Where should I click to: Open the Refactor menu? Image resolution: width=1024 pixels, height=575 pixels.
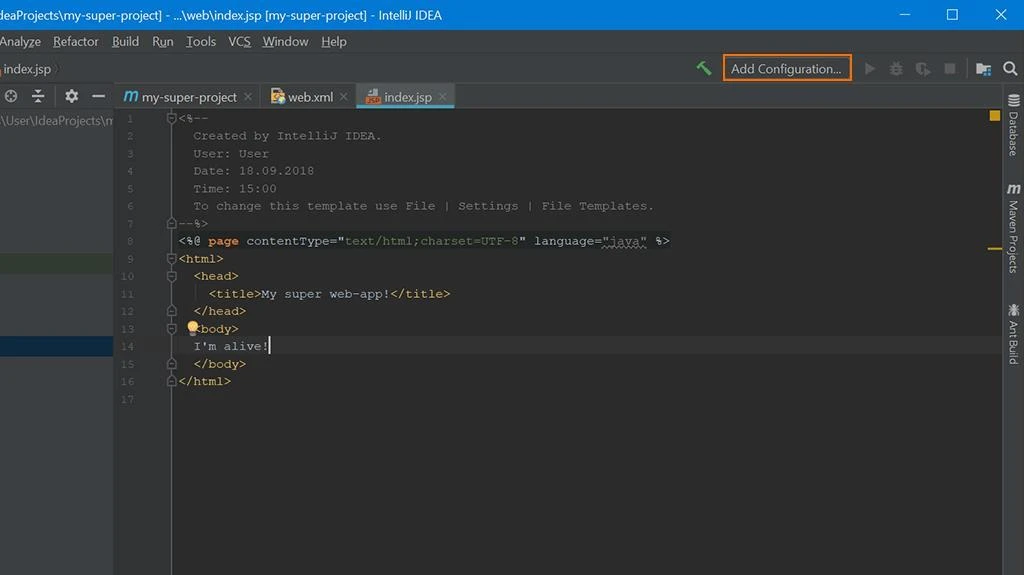coord(76,41)
